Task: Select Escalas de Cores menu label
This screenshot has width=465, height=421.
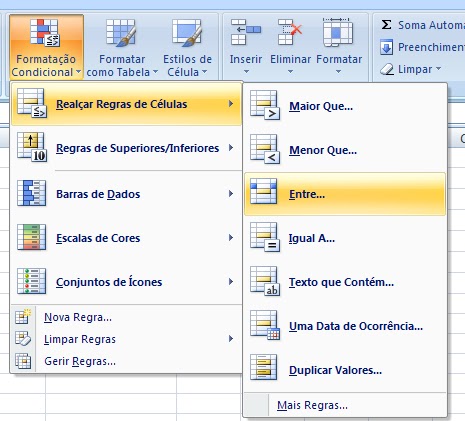Action: coord(98,238)
